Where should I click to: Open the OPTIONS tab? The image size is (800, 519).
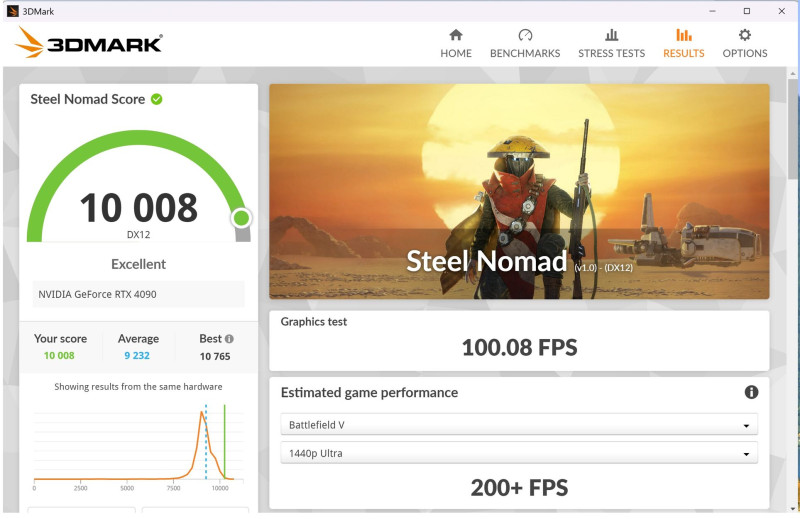coord(744,44)
